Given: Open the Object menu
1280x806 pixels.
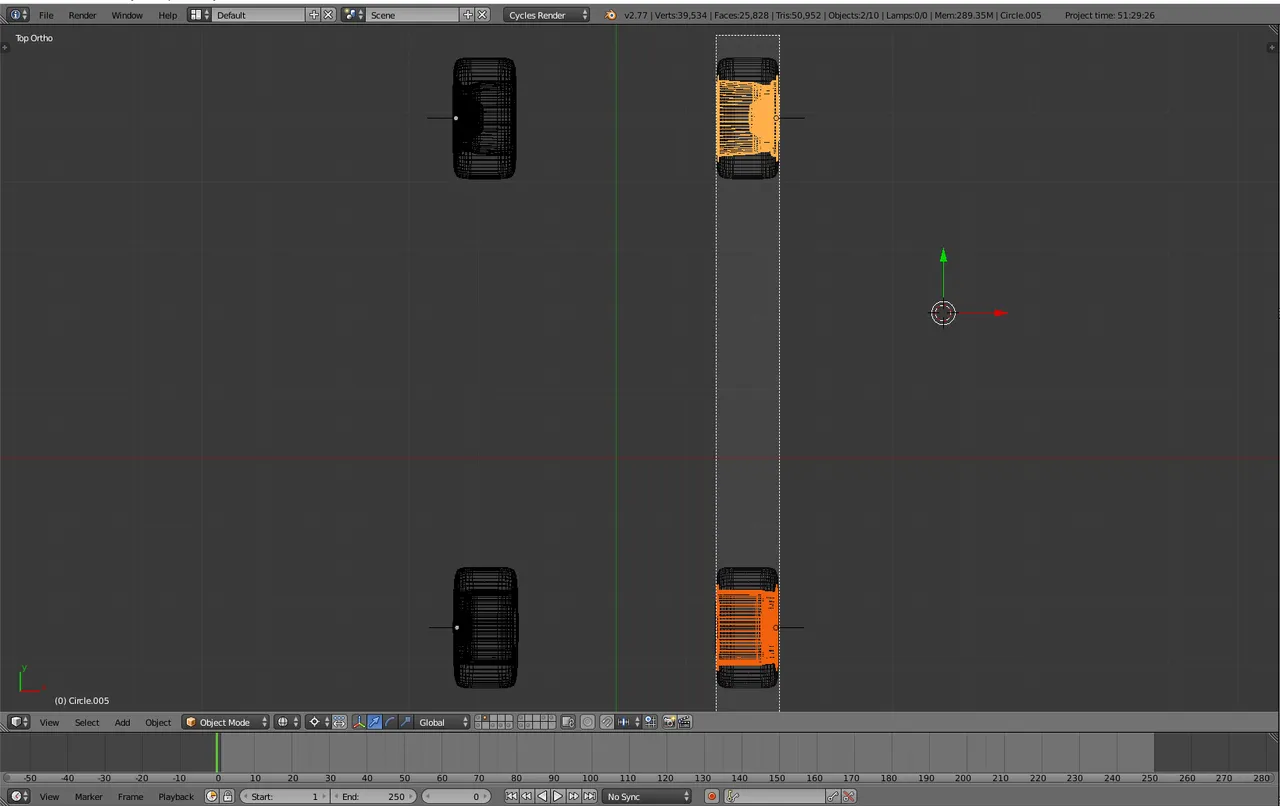Looking at the screenshot, I should tap(158, 722).
